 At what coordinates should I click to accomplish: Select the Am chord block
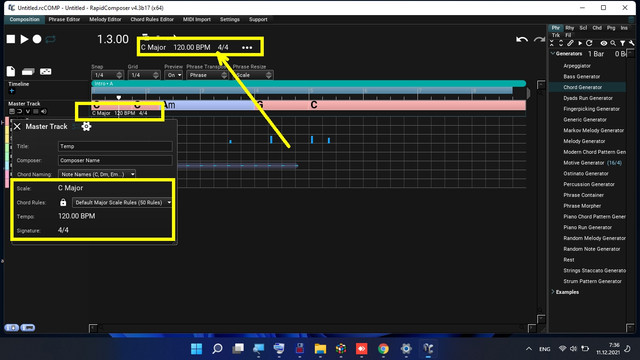(x=208, y=105)
